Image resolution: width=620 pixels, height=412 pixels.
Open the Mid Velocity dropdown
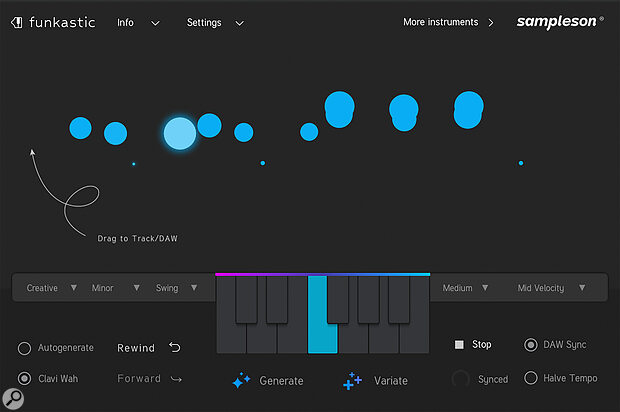tap(541, 288)
